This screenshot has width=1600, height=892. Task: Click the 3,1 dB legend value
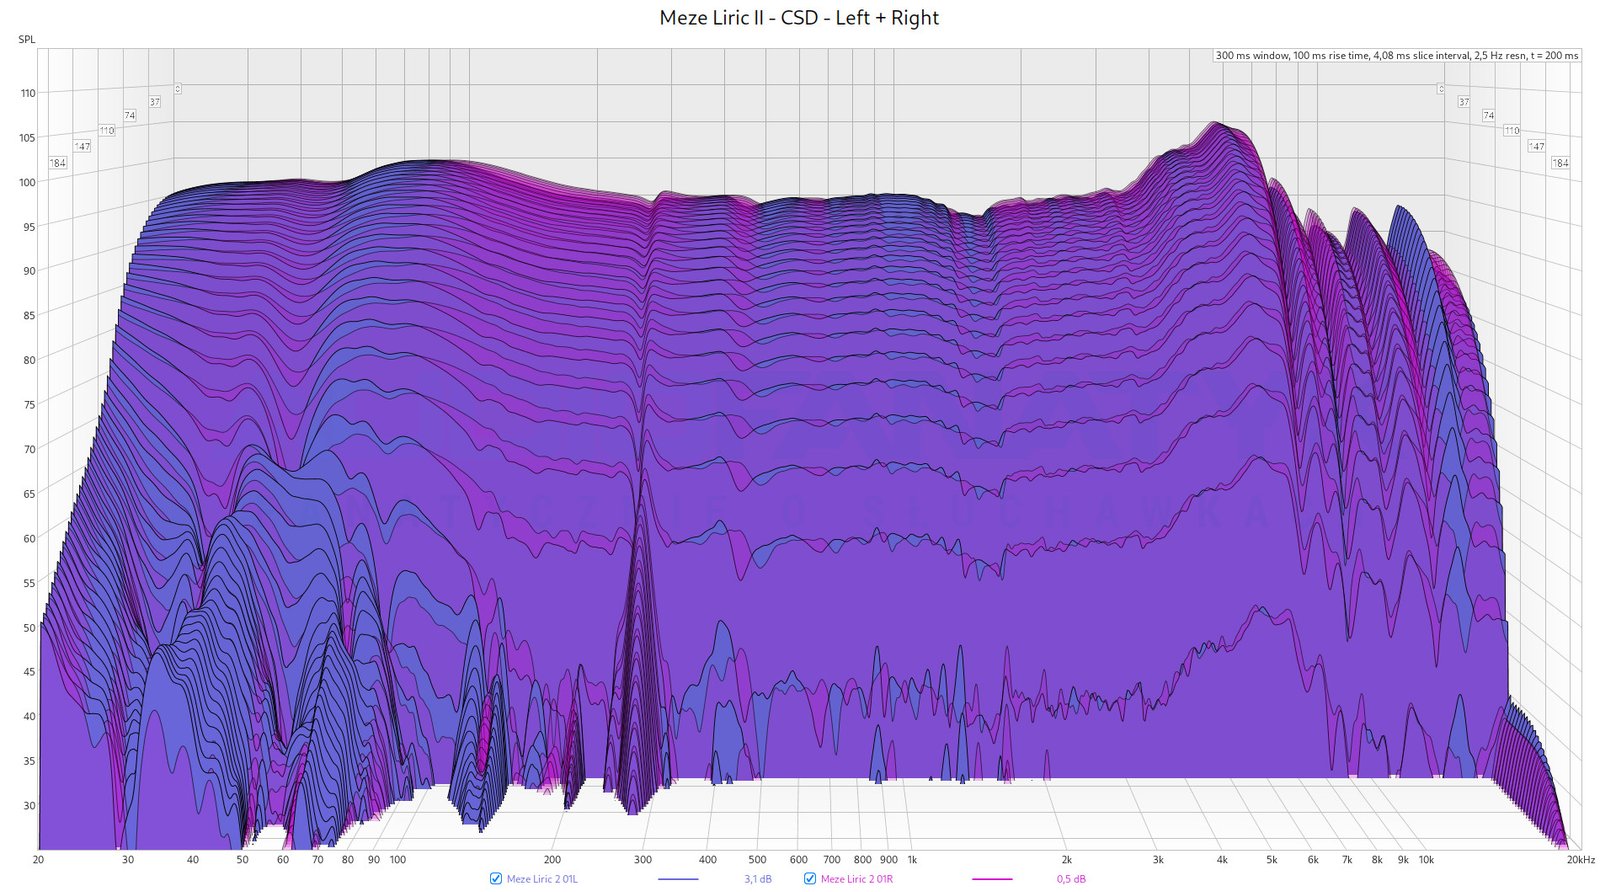[x=757, y=879]
